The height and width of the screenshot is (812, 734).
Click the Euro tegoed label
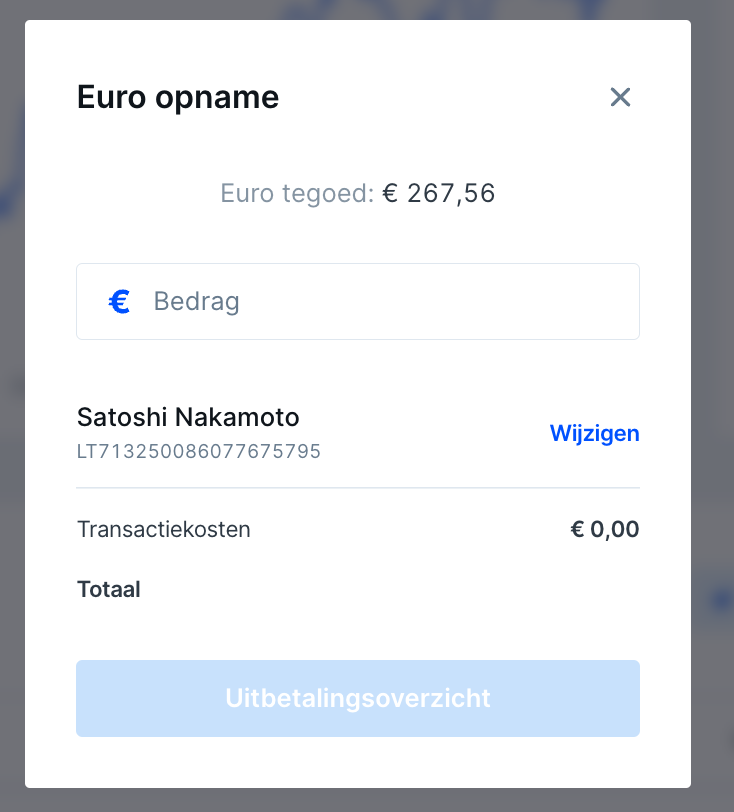point(297,194)
